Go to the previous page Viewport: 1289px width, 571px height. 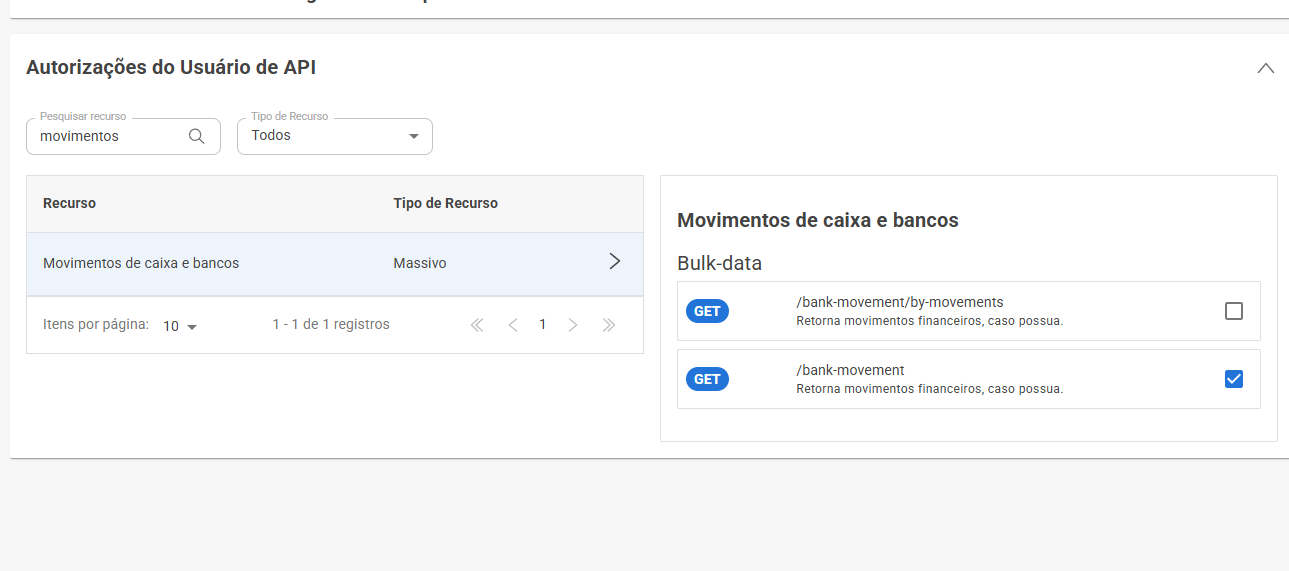pyautogui.click(x=513, y=325)
